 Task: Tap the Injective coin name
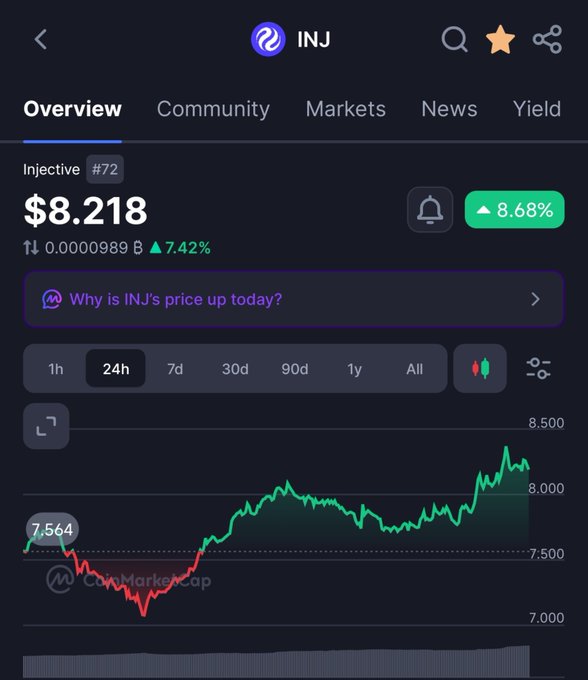[52, 169]
